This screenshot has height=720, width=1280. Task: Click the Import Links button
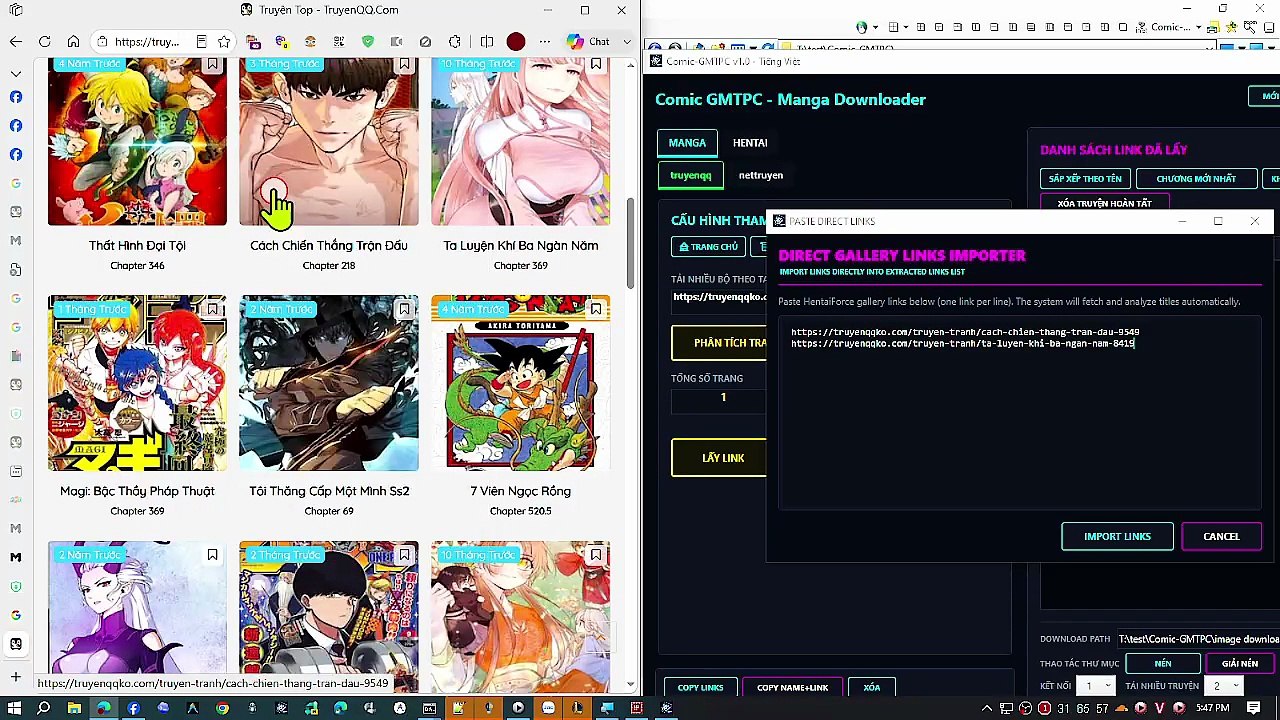[x=1117, y=537]
